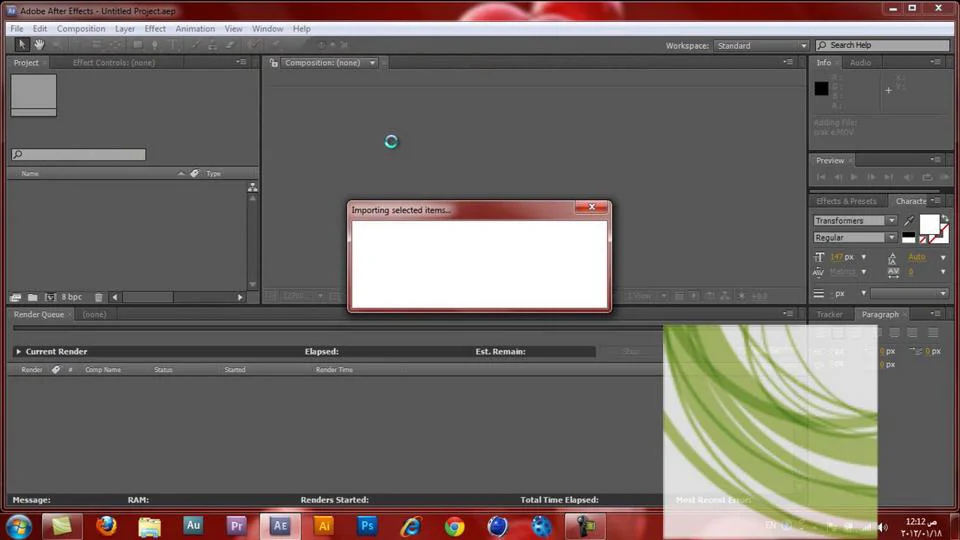
Task: Click the 8 bpc color depth button
Action: pyautogui.click(x=72, y=297)
